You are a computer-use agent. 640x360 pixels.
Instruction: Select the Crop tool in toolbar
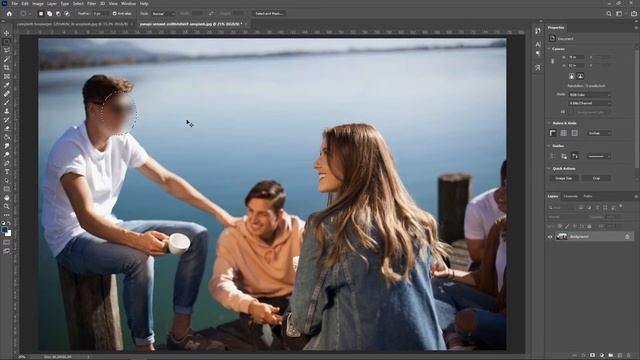click(7, 68)
